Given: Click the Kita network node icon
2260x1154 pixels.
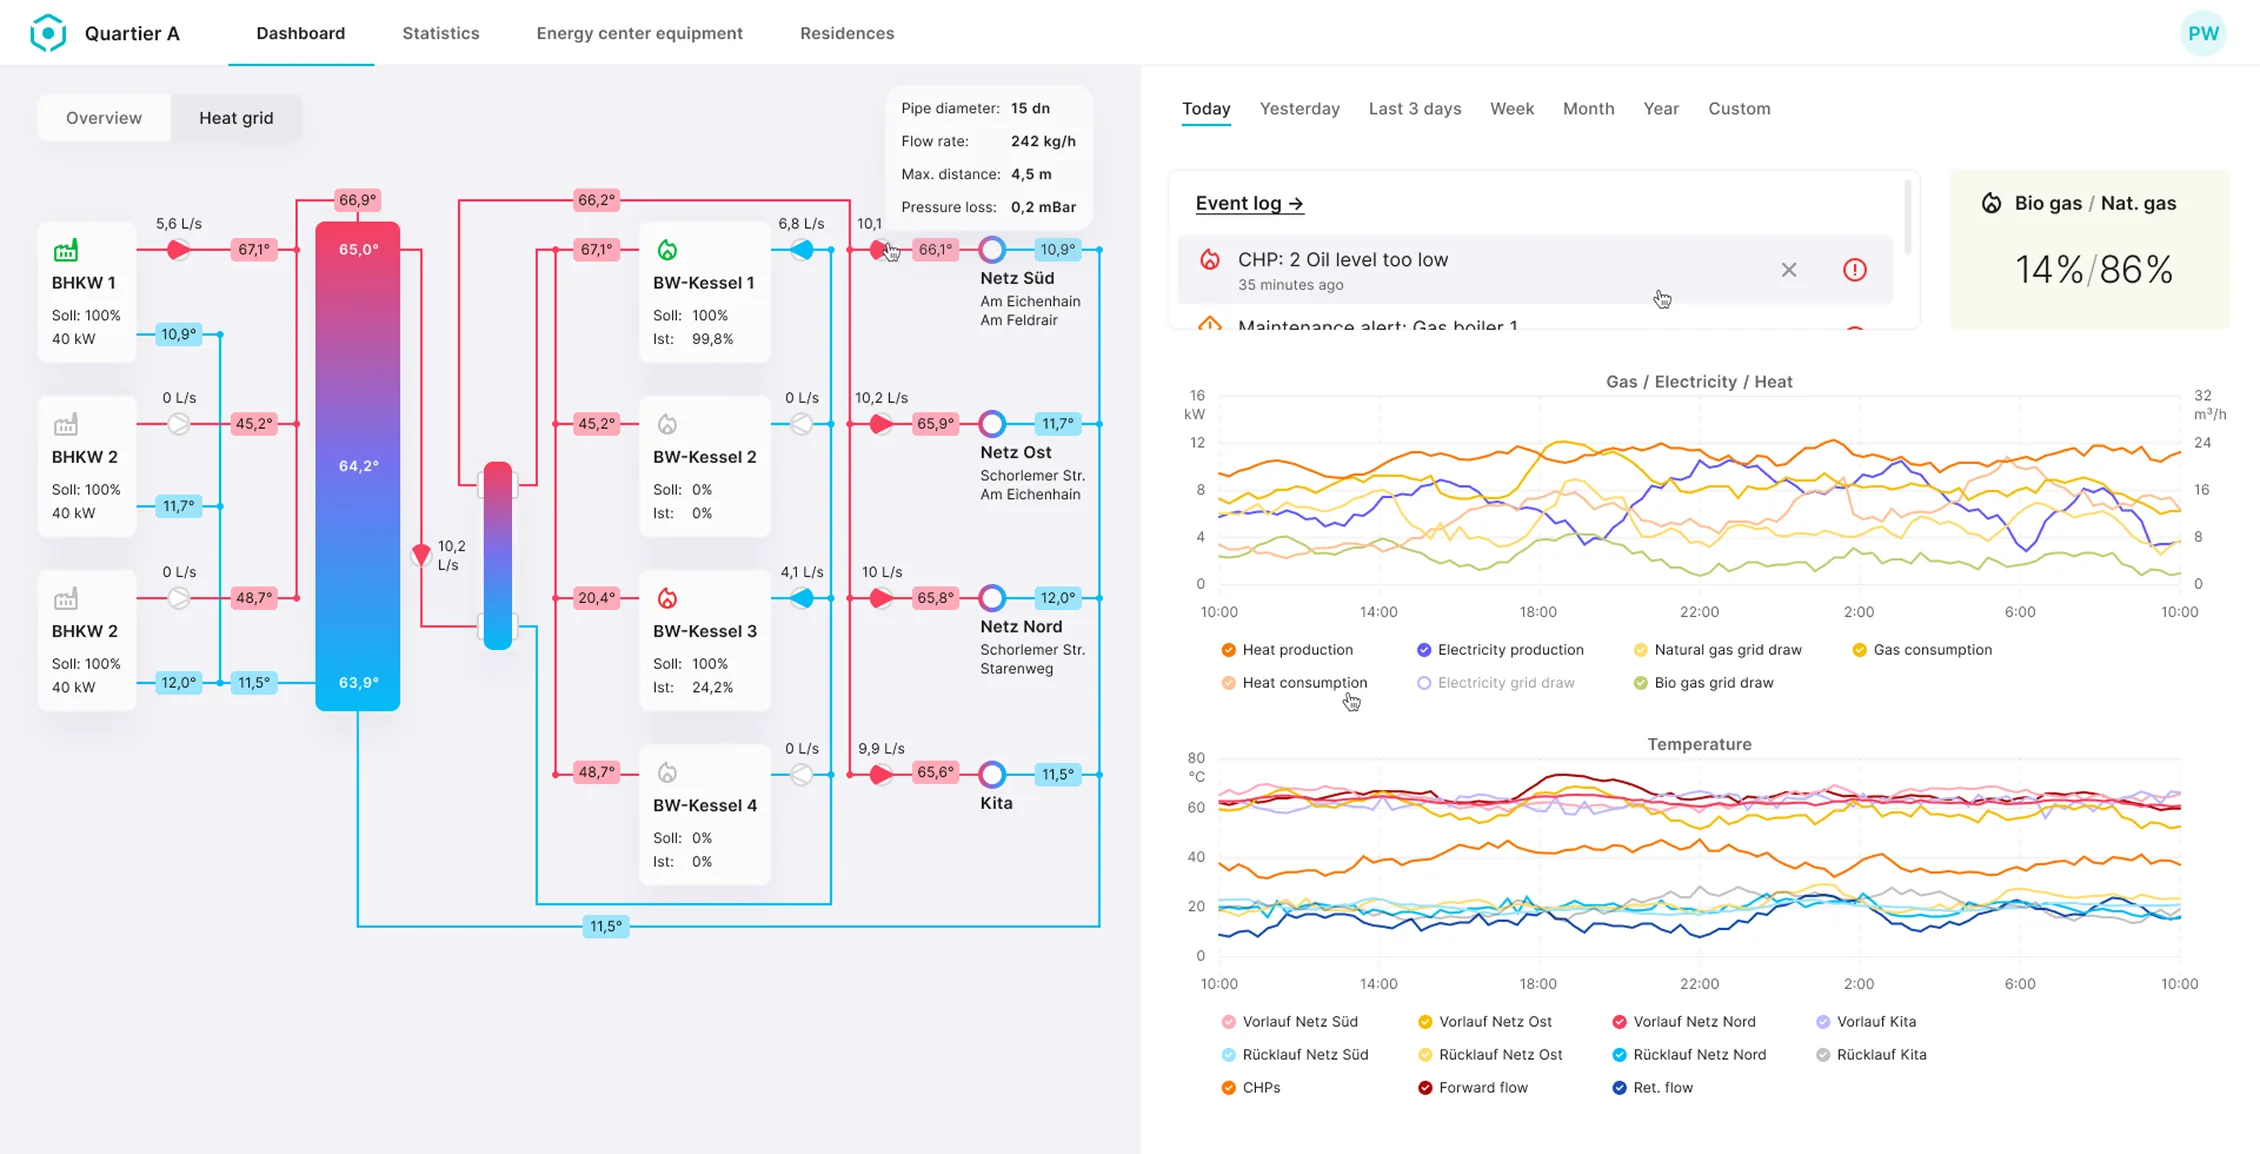Looking at the screenshot, I should pyautogui.click(x=992, y=773).
